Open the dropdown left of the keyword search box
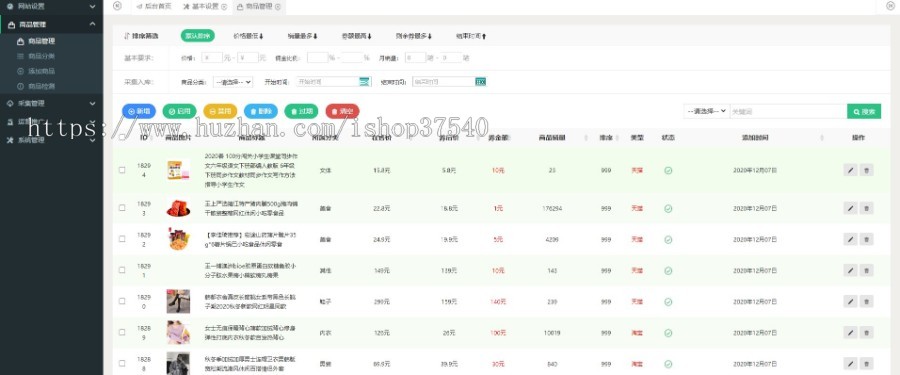 coord(707,111)
